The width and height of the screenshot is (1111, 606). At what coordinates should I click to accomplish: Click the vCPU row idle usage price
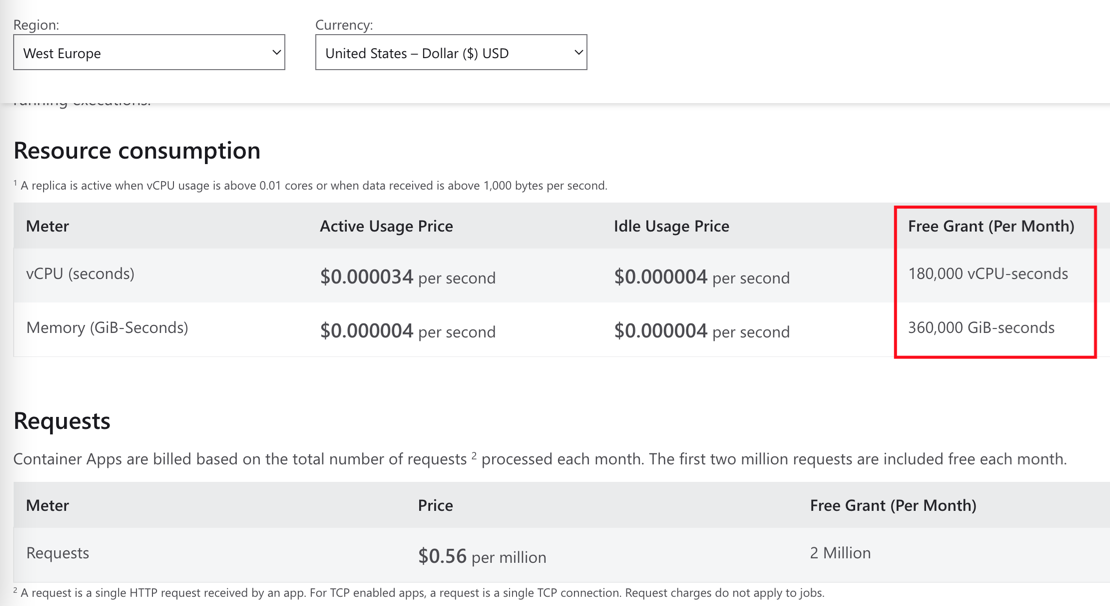click(701, 276)
